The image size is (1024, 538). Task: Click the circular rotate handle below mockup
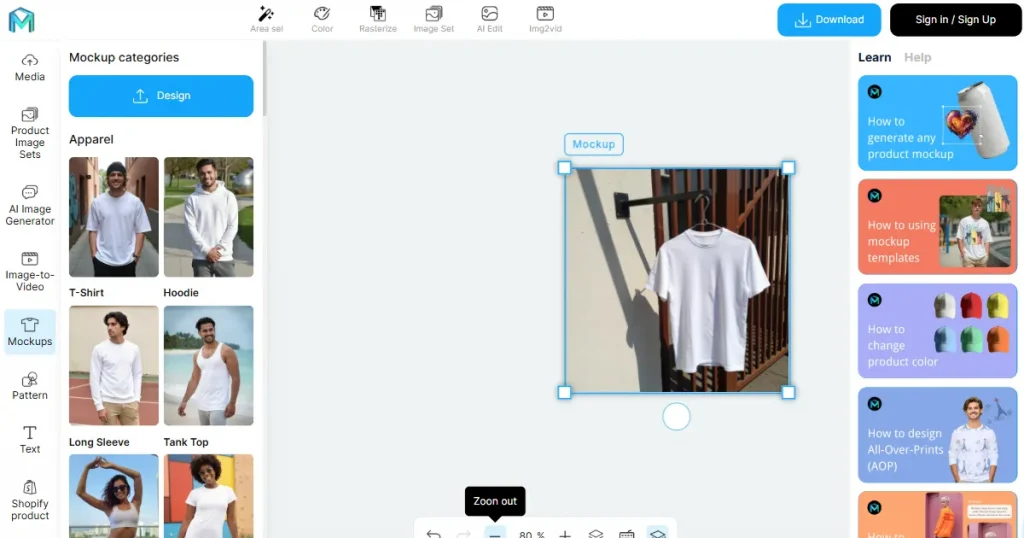pos(677,417)
